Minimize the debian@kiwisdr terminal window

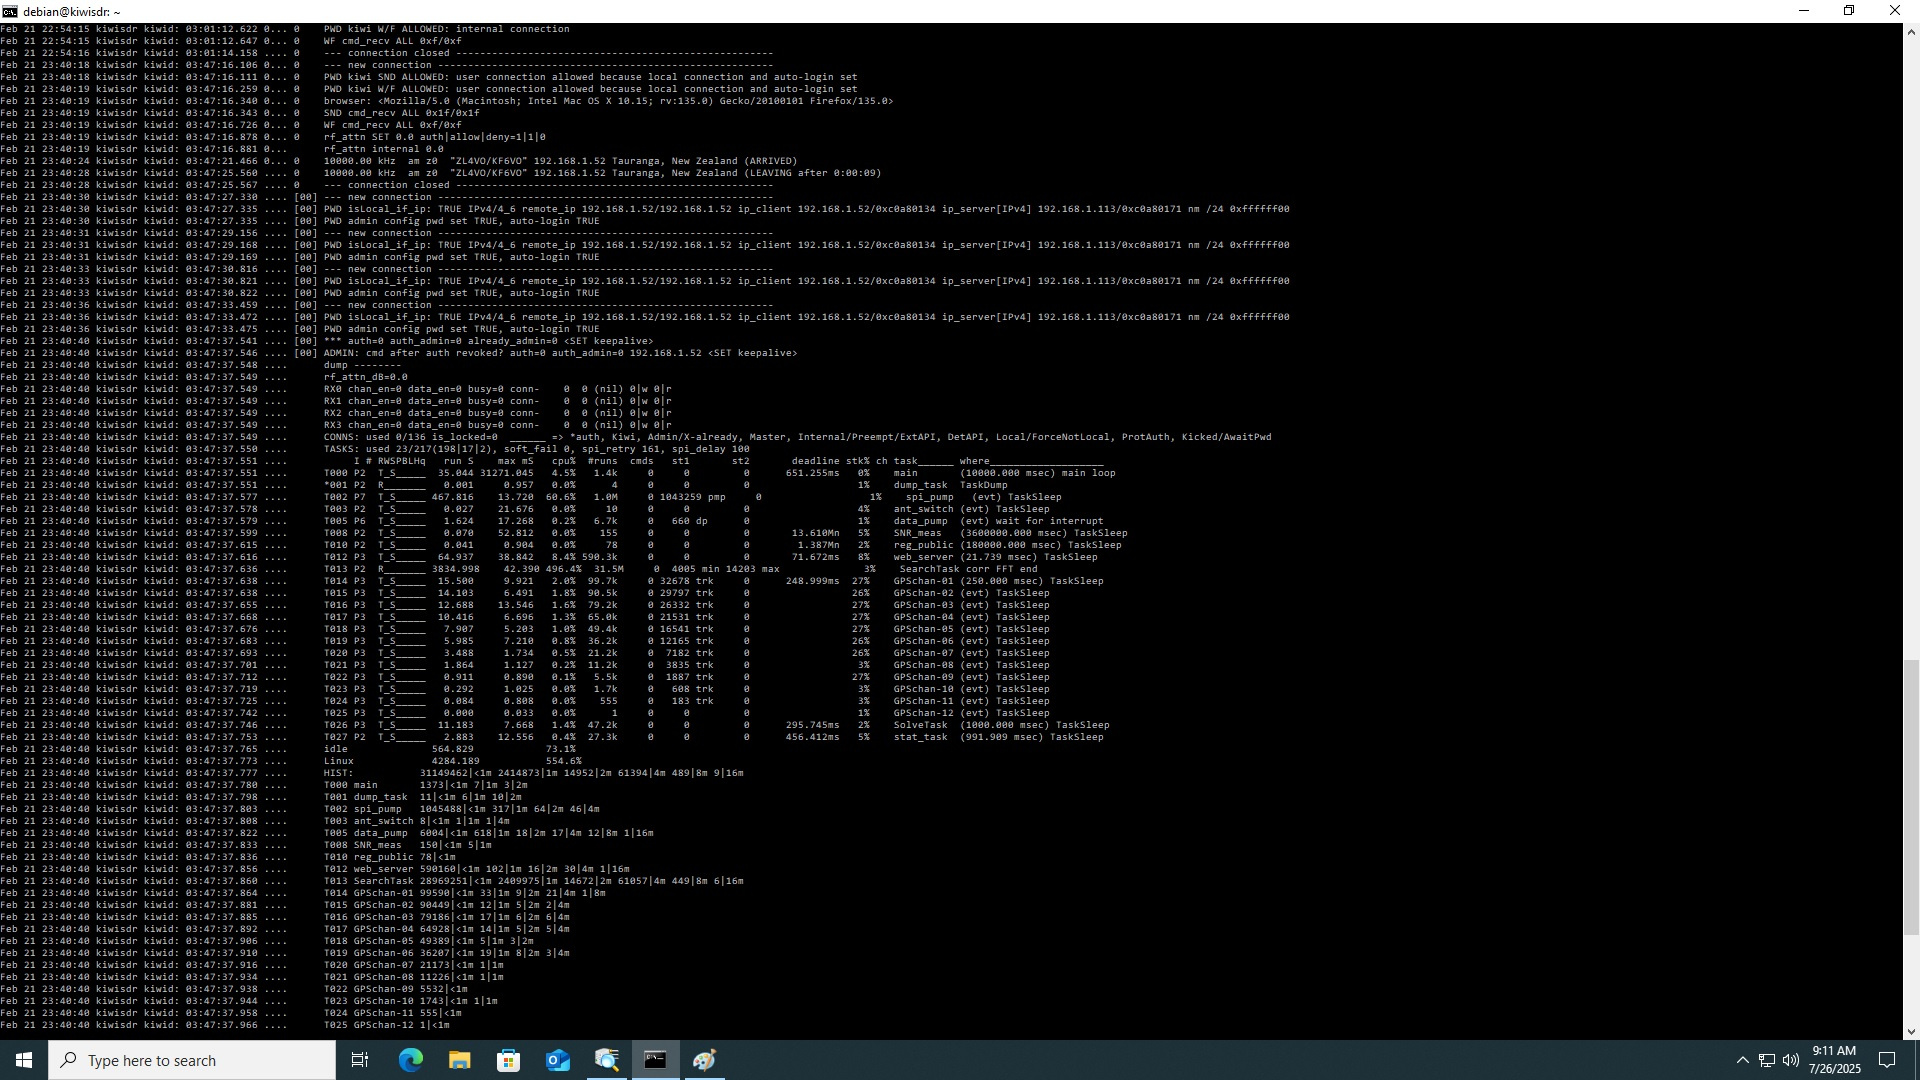click(1804, 11)
